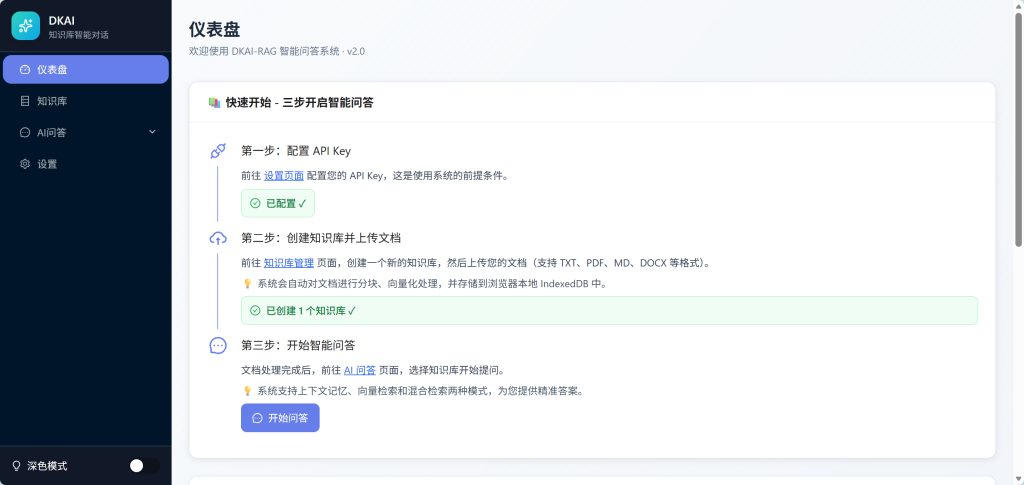Image resolution: width=1024 pixels, height=485 pixels.
Task: Click the DKAI sparkle logo icon
Action: pos(25,26)
